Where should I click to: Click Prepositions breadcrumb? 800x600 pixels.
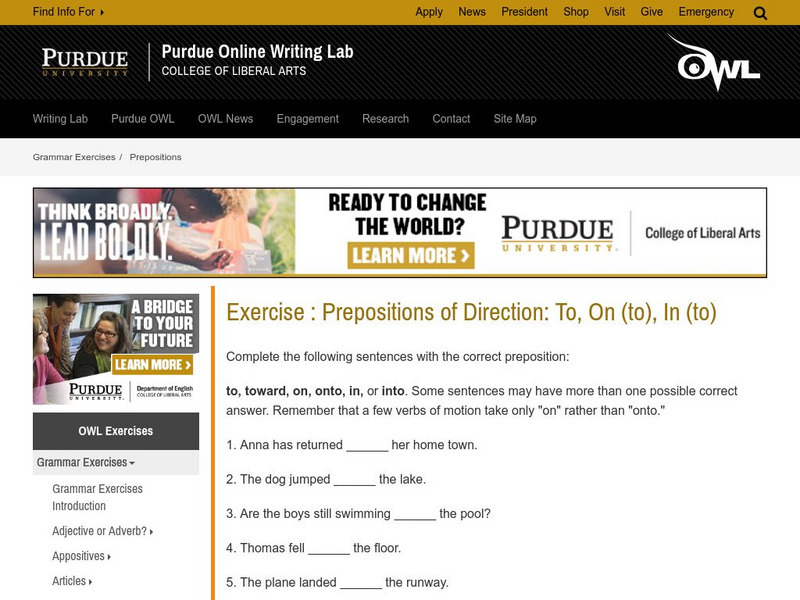155,157
